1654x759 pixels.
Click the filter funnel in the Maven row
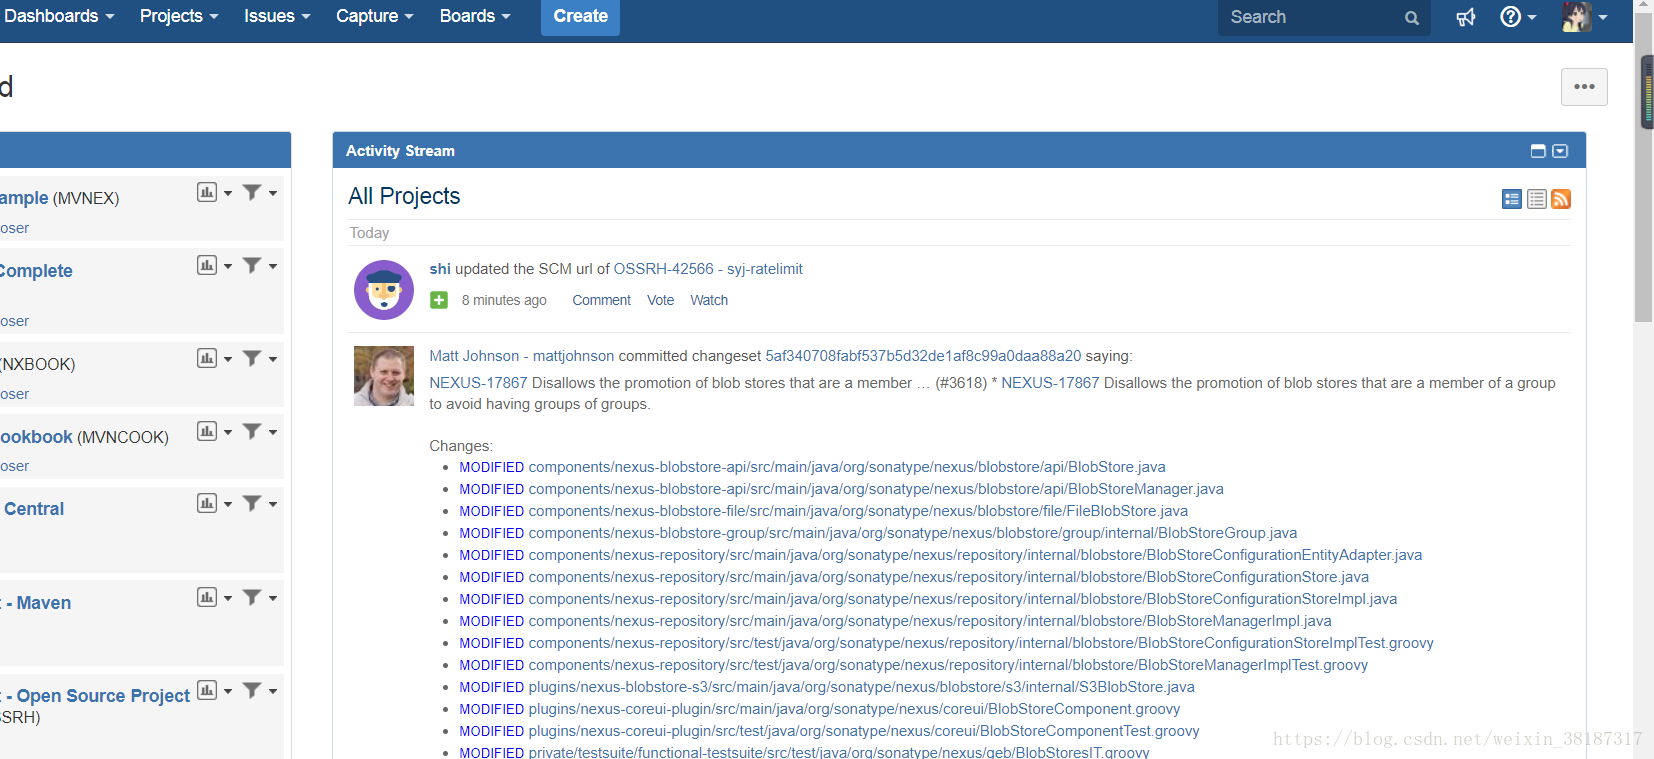pyautogui.click(x=252, y=597)
